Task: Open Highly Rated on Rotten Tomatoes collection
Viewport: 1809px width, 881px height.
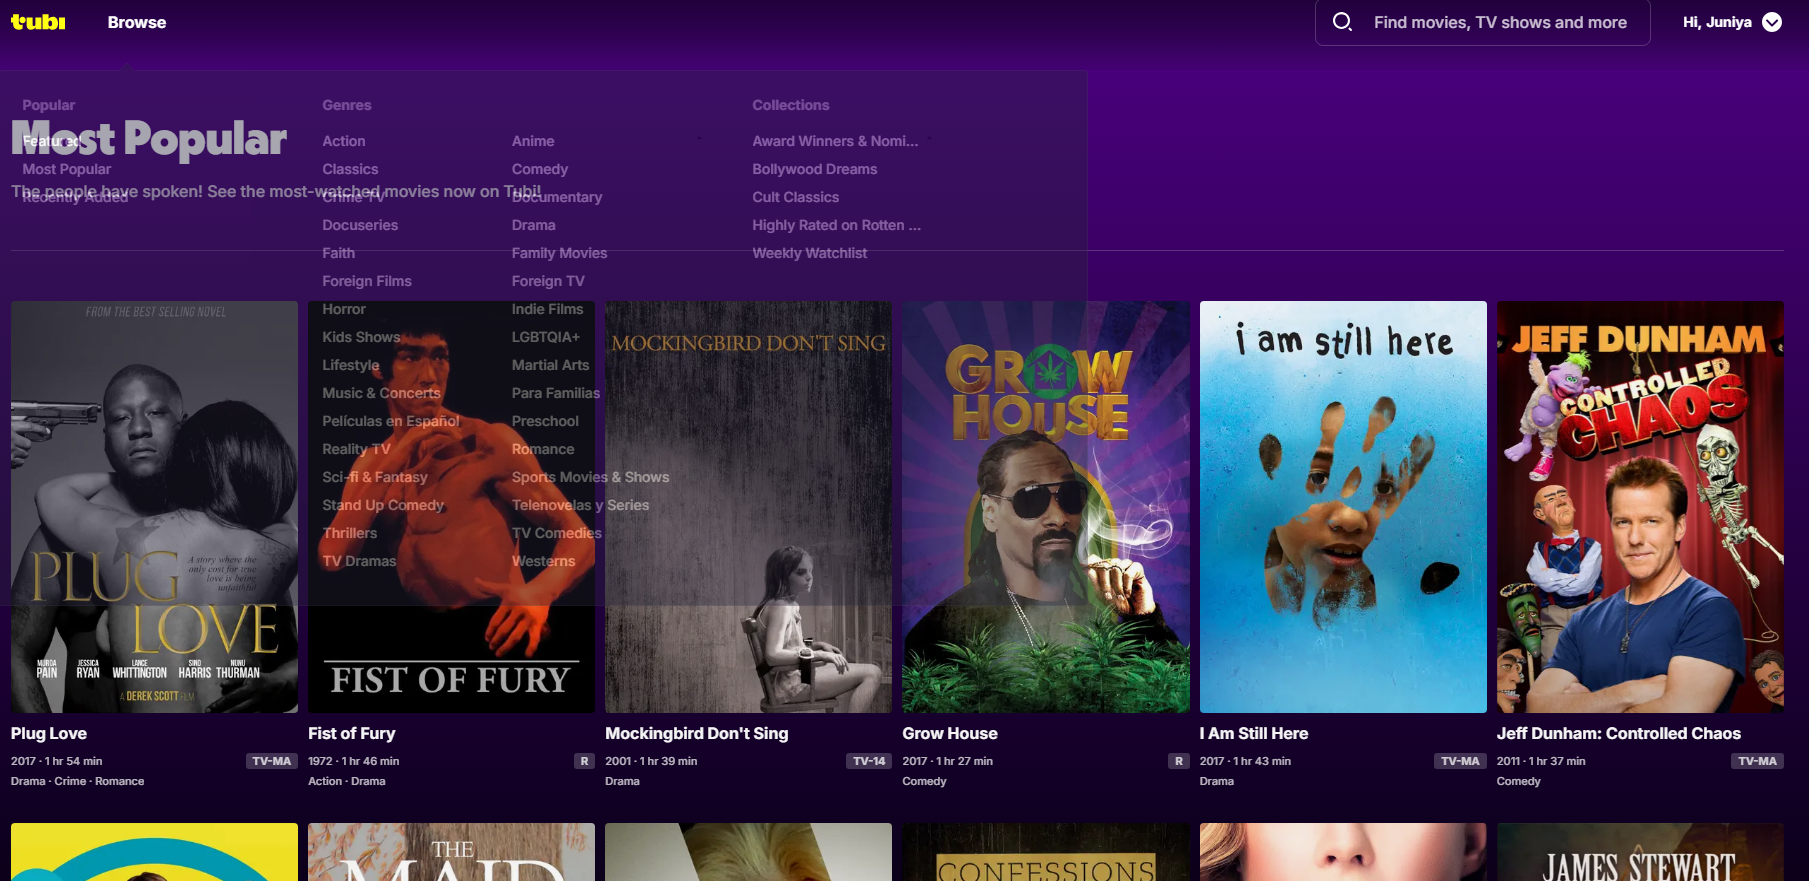Action: coord(837,225)
